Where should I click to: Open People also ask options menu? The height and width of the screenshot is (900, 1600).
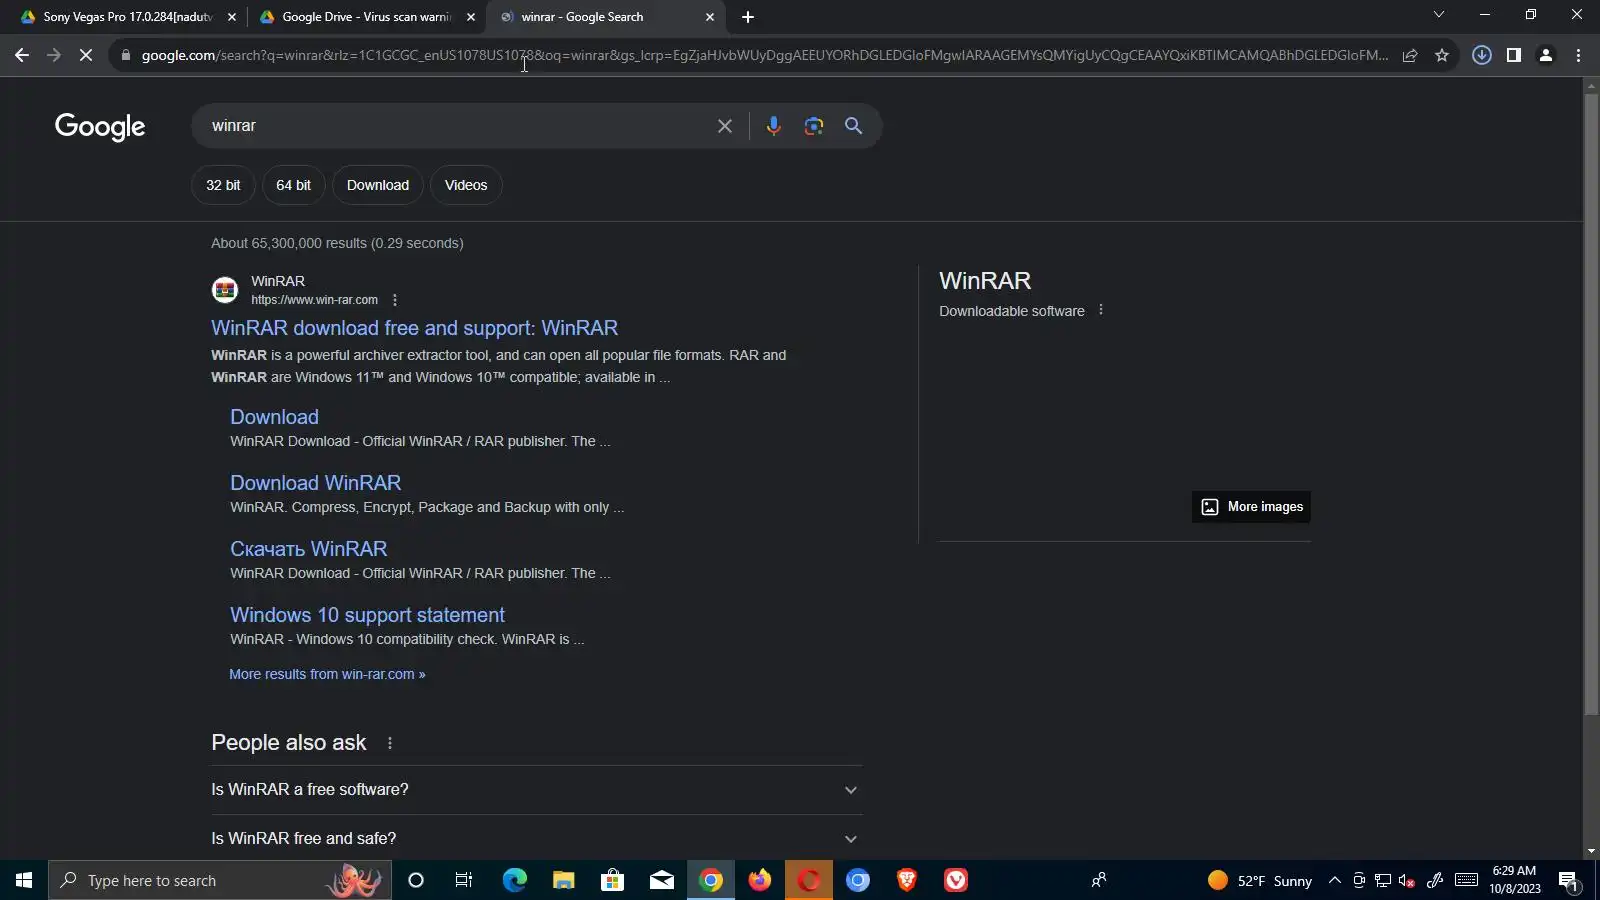coord(390,743)
